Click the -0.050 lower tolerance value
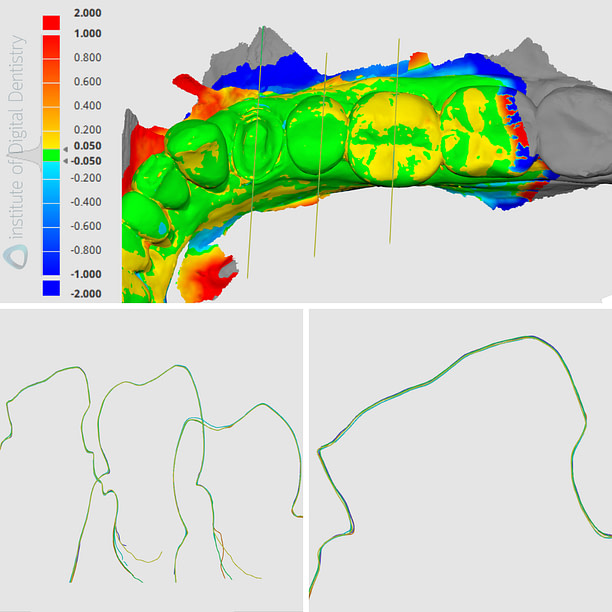Viewport: 612px width, 612px height. click(x=86, y=160)
